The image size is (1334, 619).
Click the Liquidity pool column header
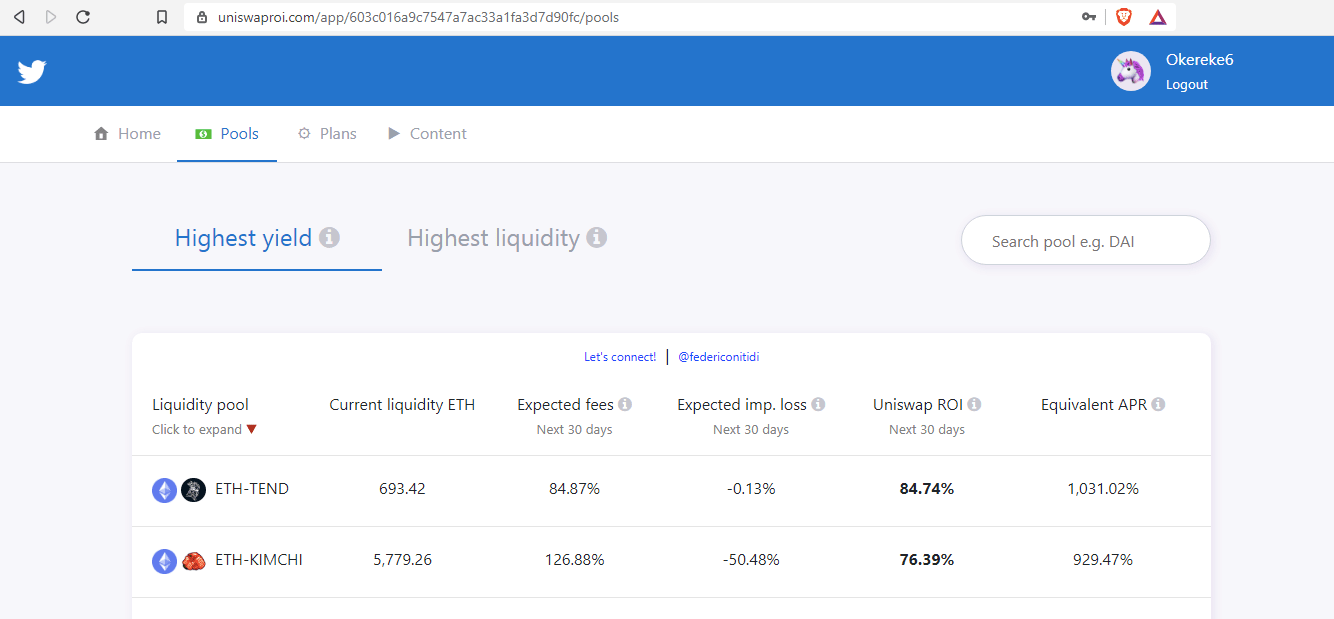200,405
